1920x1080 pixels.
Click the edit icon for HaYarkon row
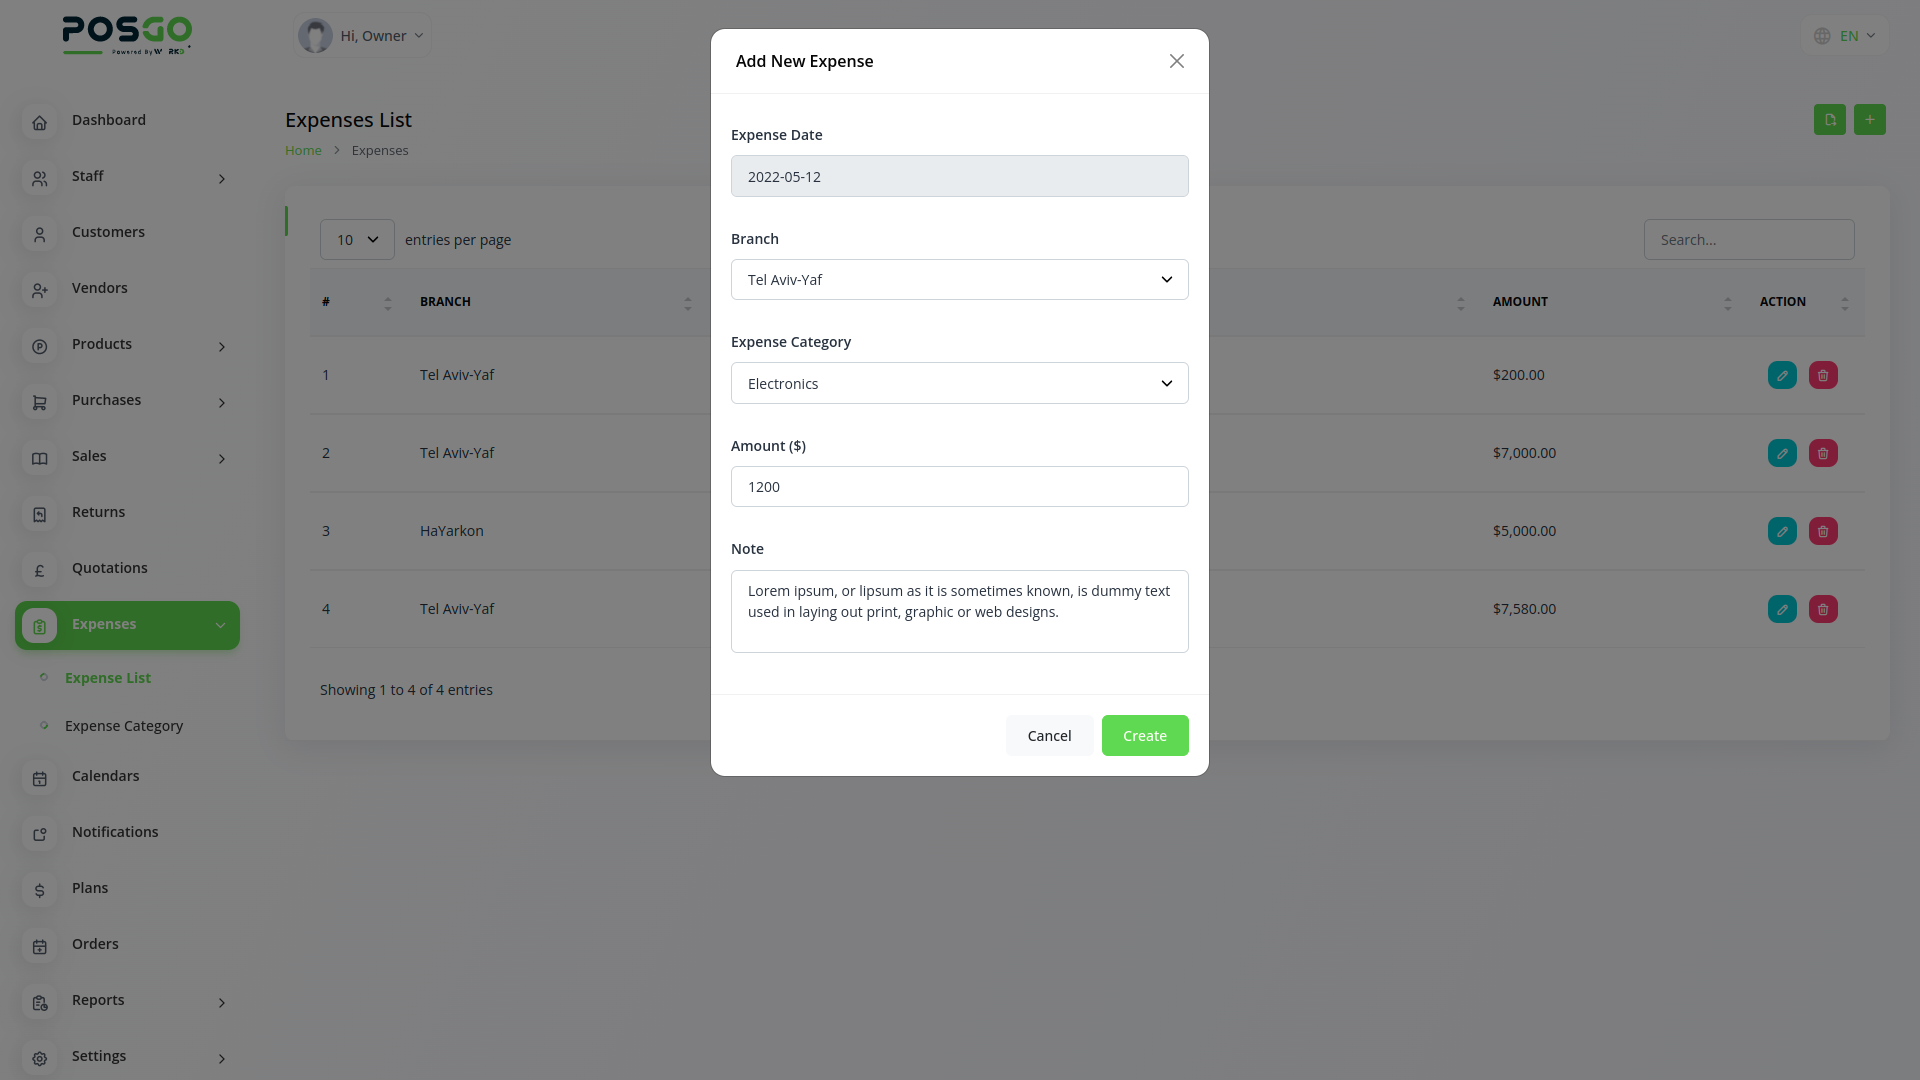[x=1782, y=531]
